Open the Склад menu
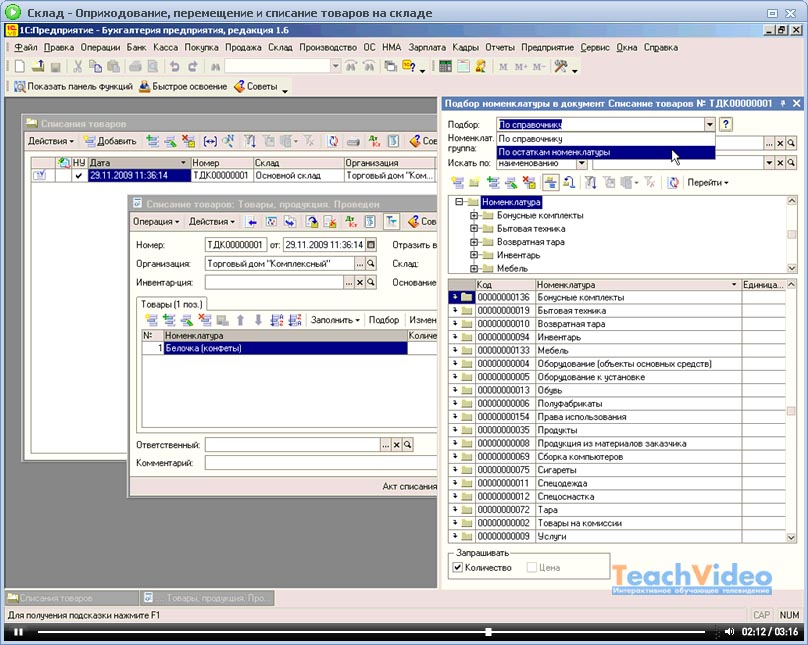This screenshot has height=645, width=808. click(x=280, y=47)
